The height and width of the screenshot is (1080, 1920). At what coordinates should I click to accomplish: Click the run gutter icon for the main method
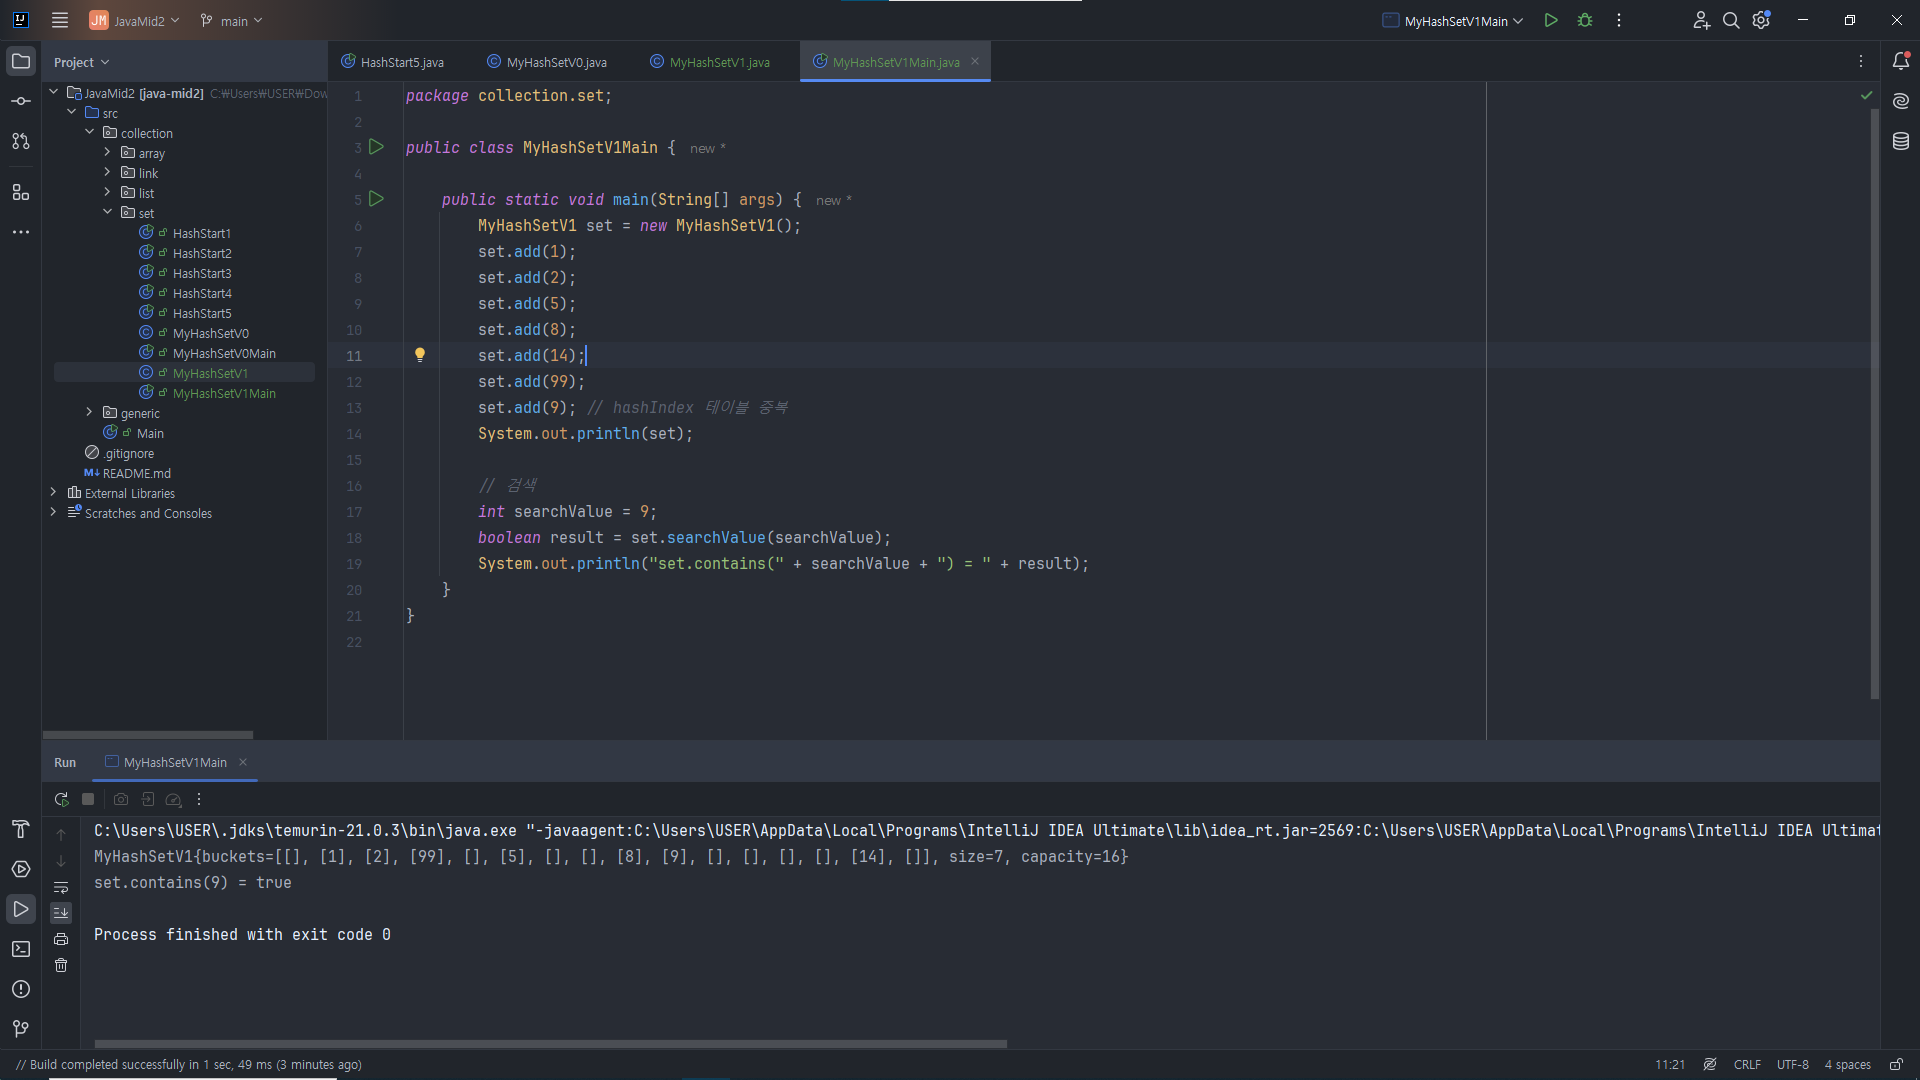click(377, 199)
